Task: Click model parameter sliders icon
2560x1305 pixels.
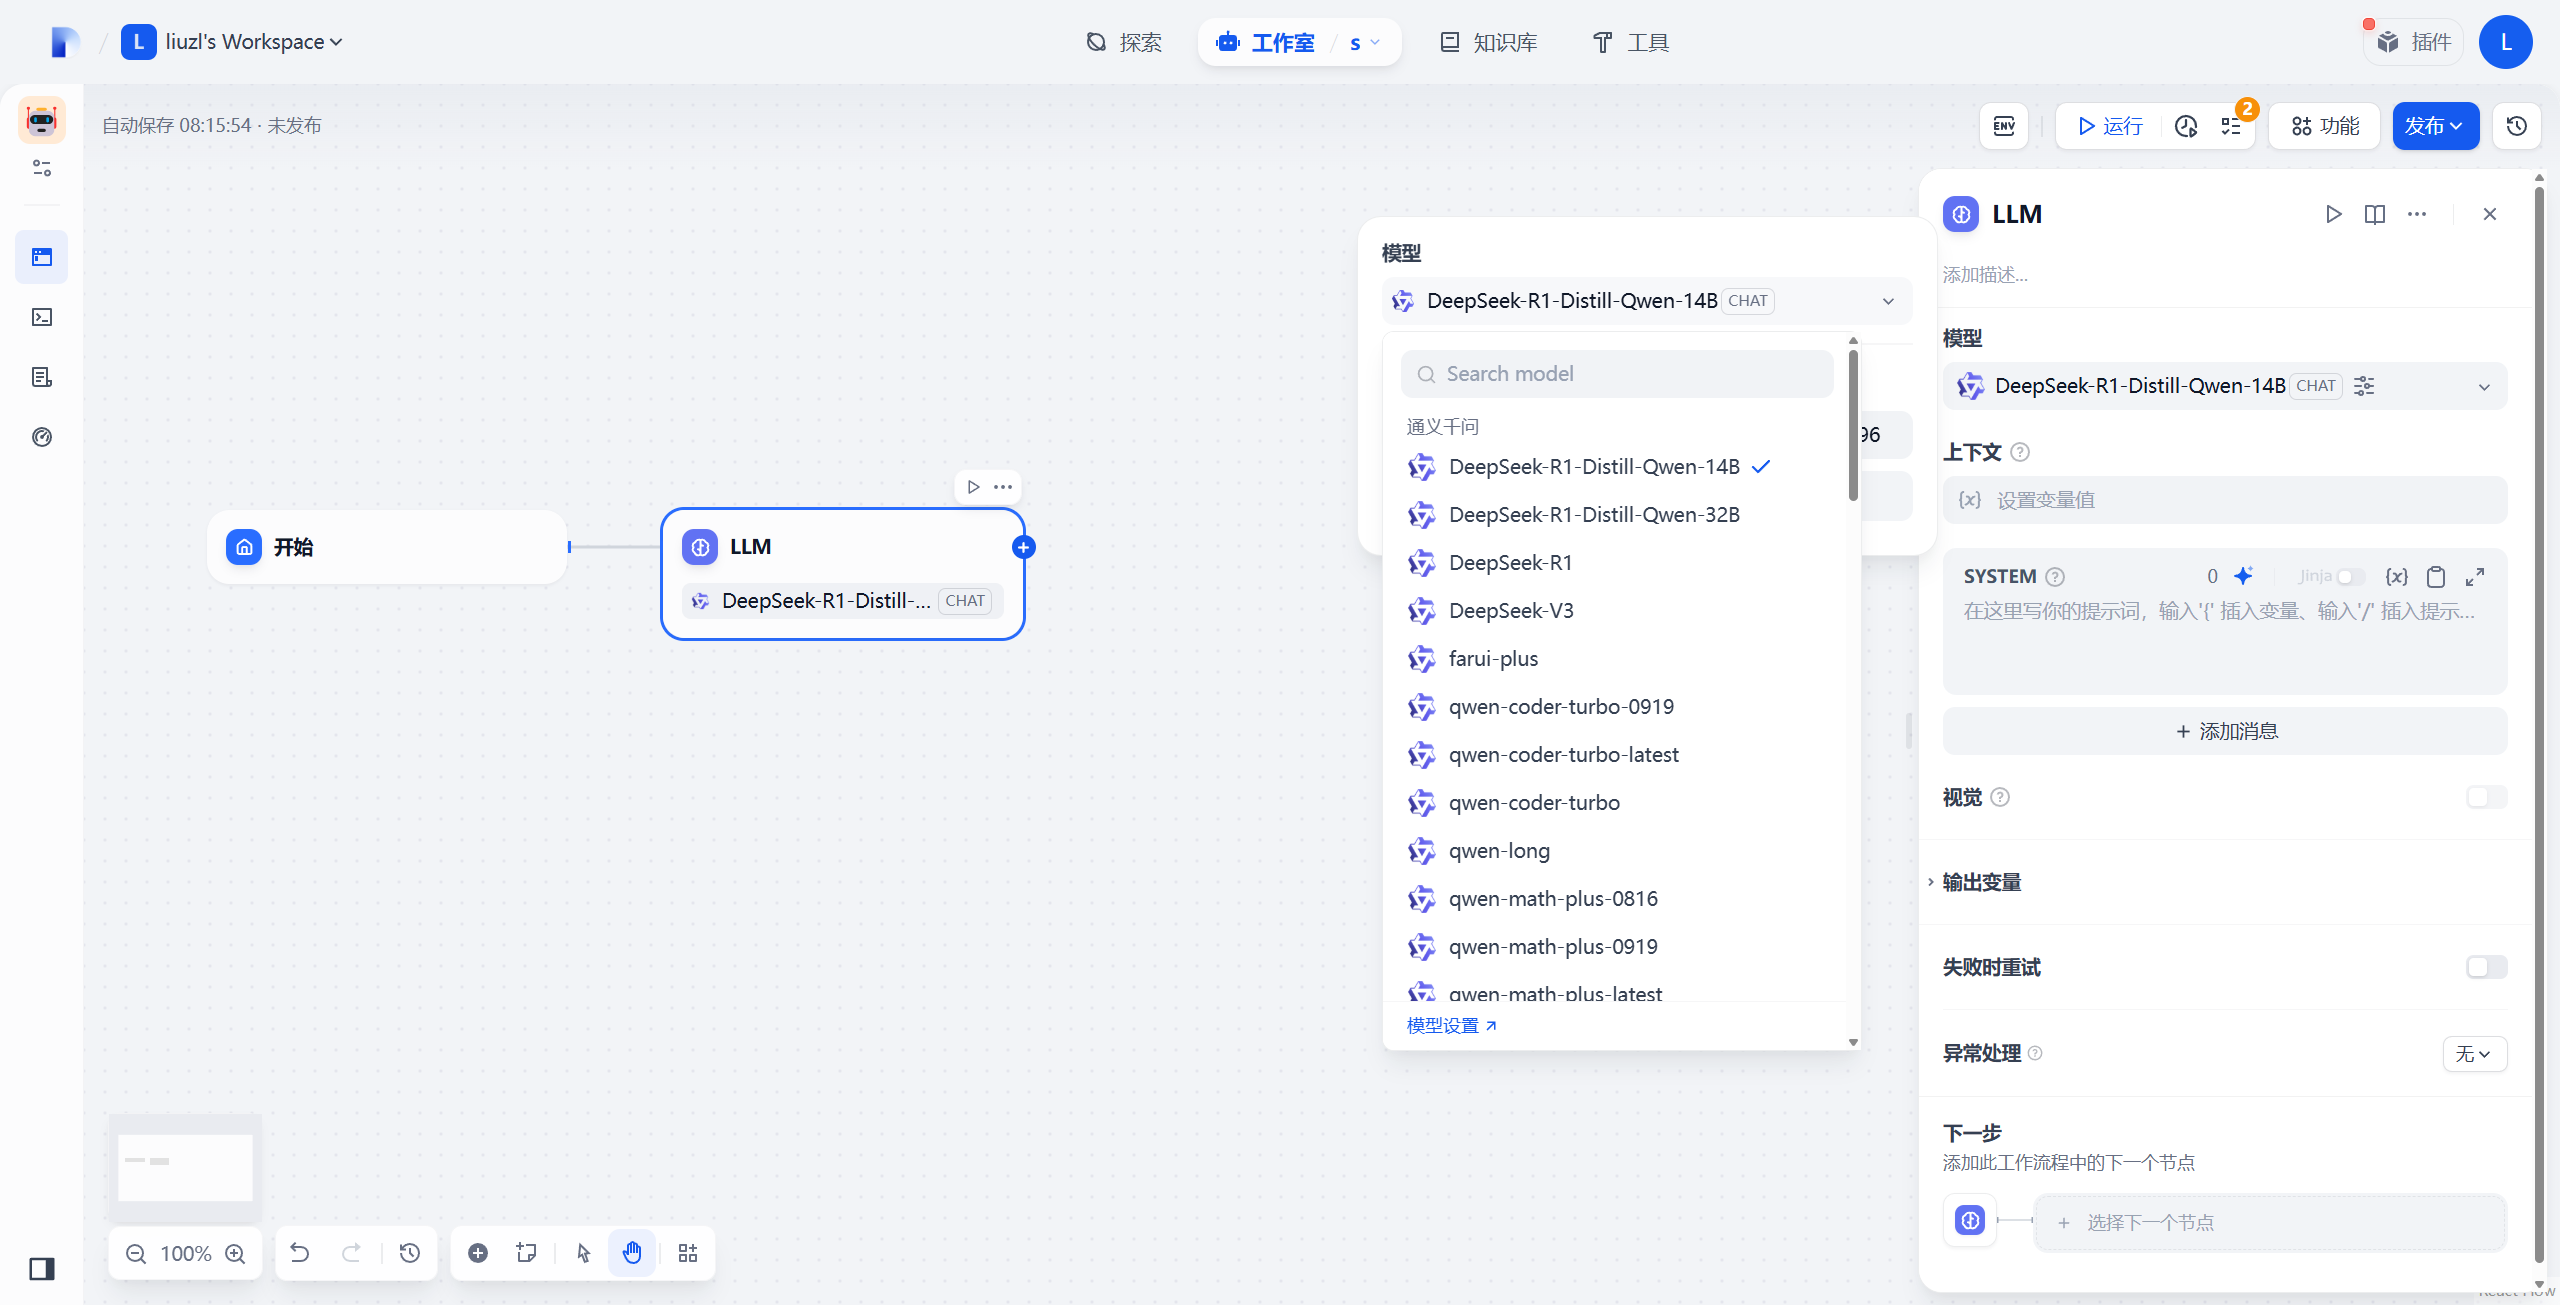Action: click(x=2364, y=386)
